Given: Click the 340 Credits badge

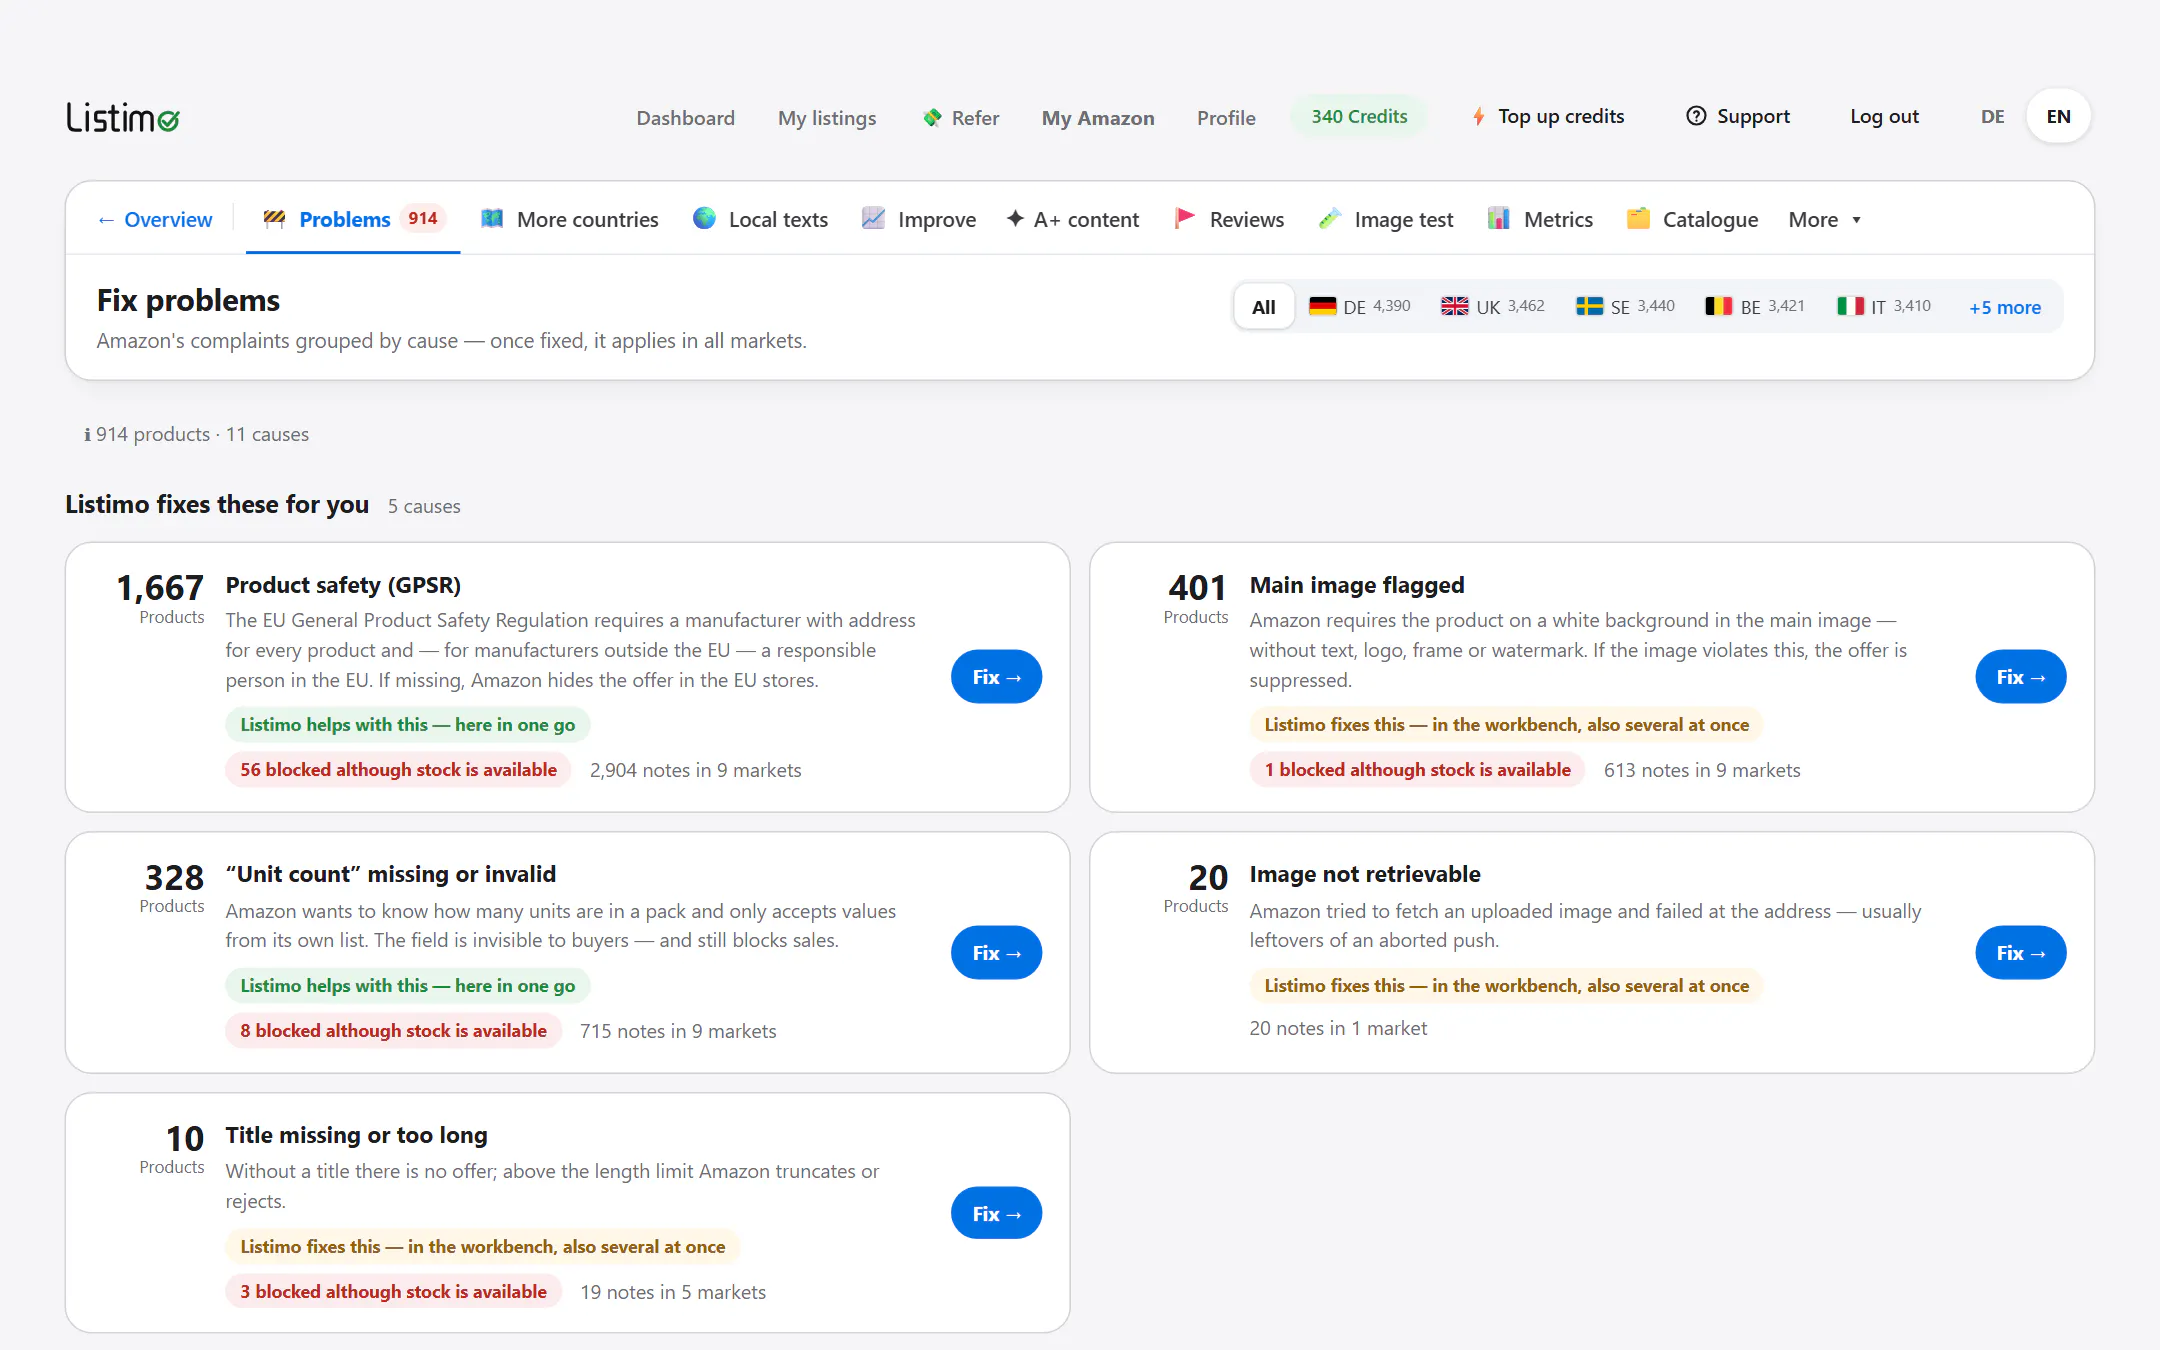Looking at the screenshot, I should point(1359,117).
